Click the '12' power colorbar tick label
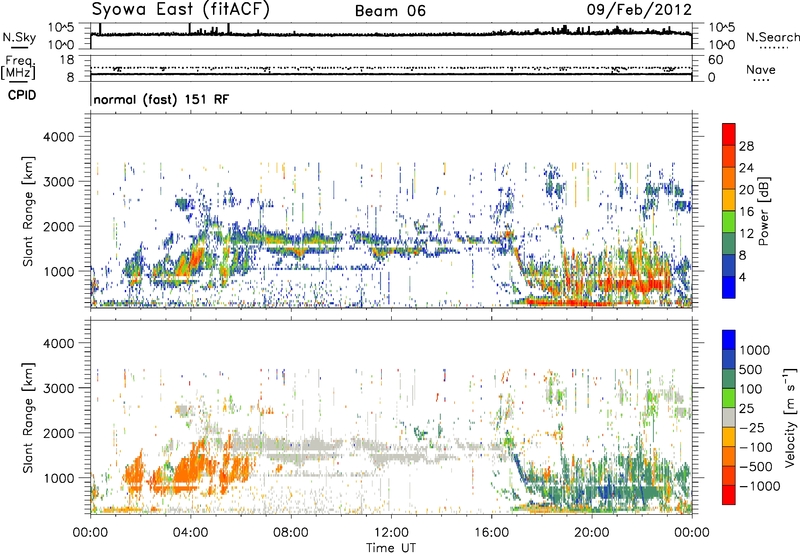800x554 pixels. (x=746, y=234)
